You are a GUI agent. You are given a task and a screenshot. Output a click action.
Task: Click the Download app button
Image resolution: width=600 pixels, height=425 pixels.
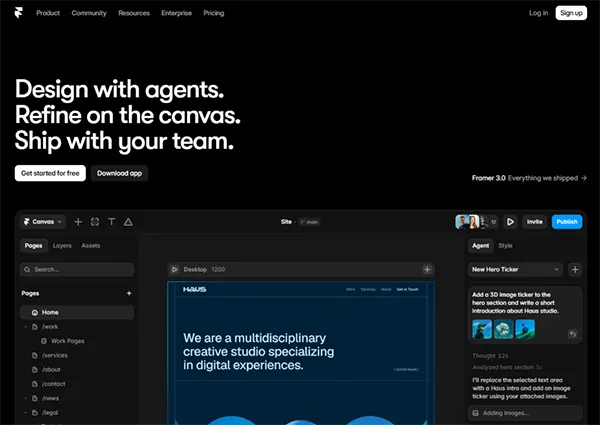pyautogui.click(x=119, y=173)
